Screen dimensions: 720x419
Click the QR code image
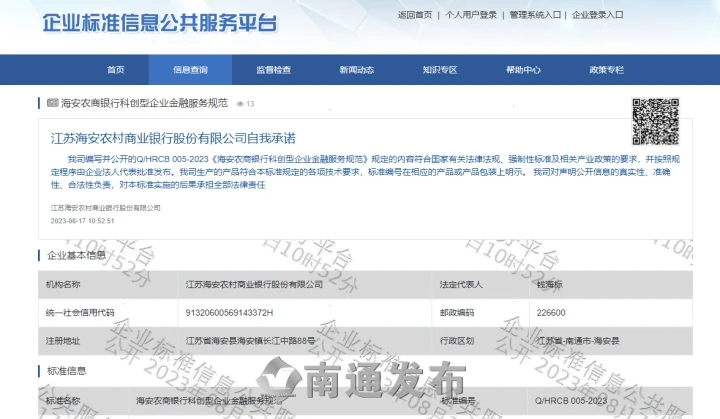[656, 123]
